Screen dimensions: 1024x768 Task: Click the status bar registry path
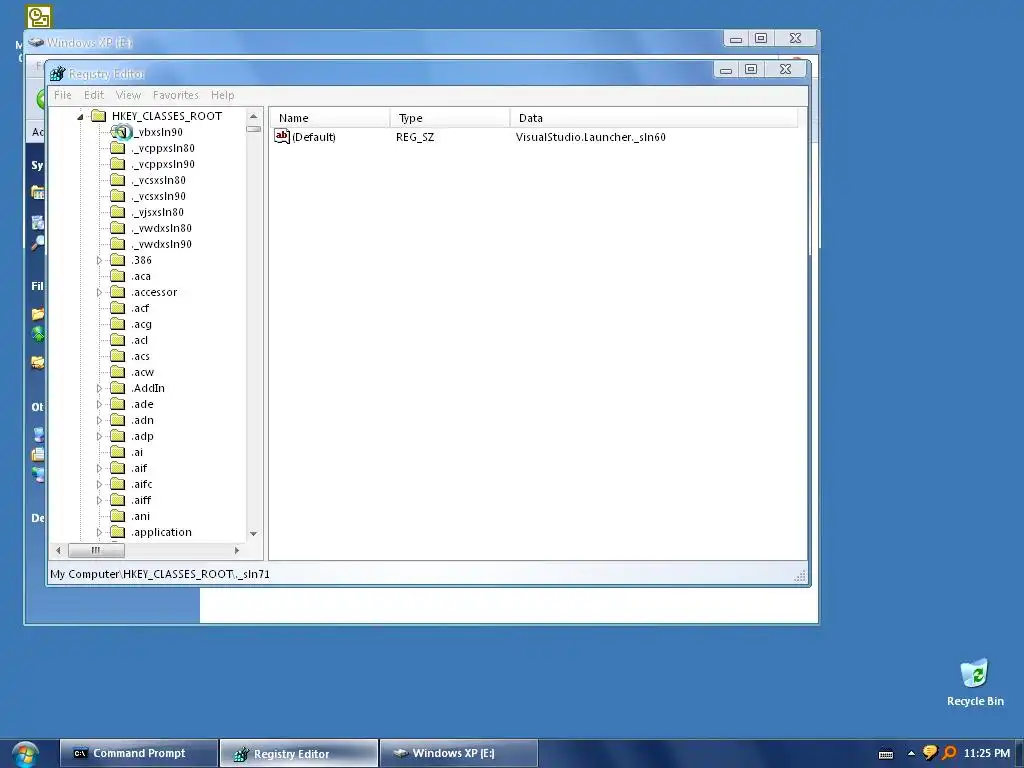click(x=160, y=574)
